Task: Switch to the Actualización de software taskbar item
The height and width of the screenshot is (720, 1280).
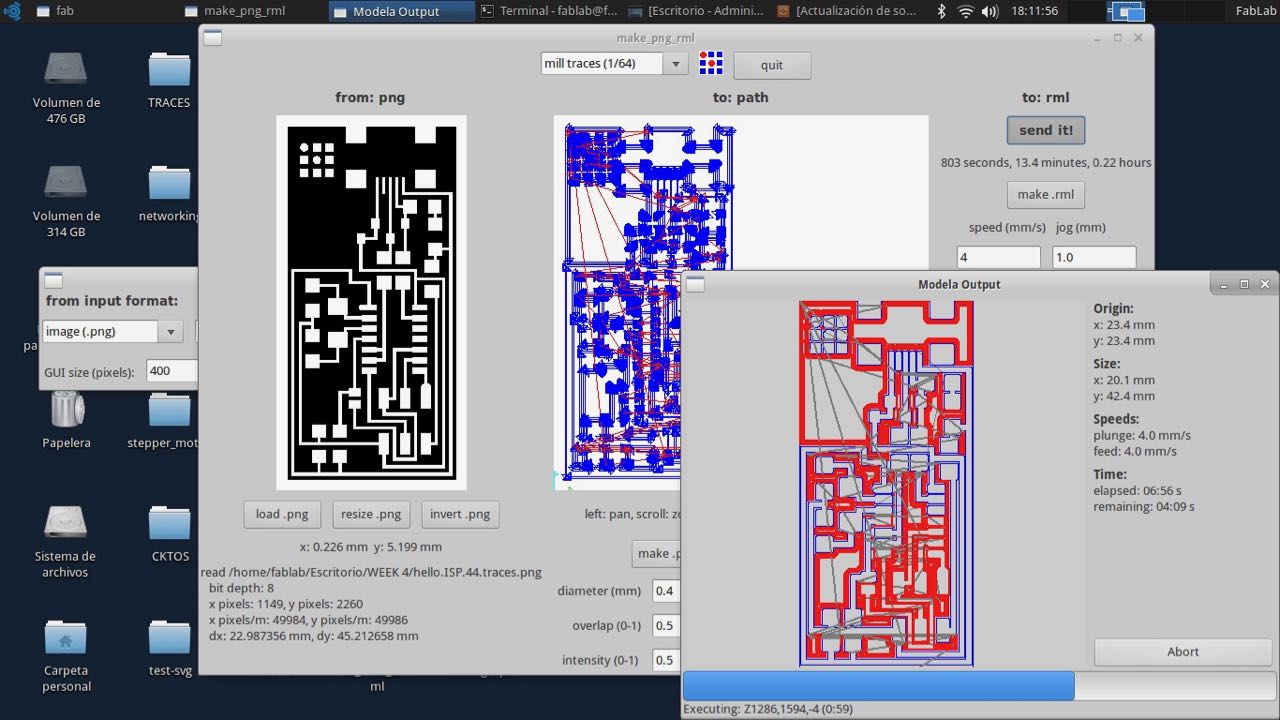Action: (x=846, y=11)
